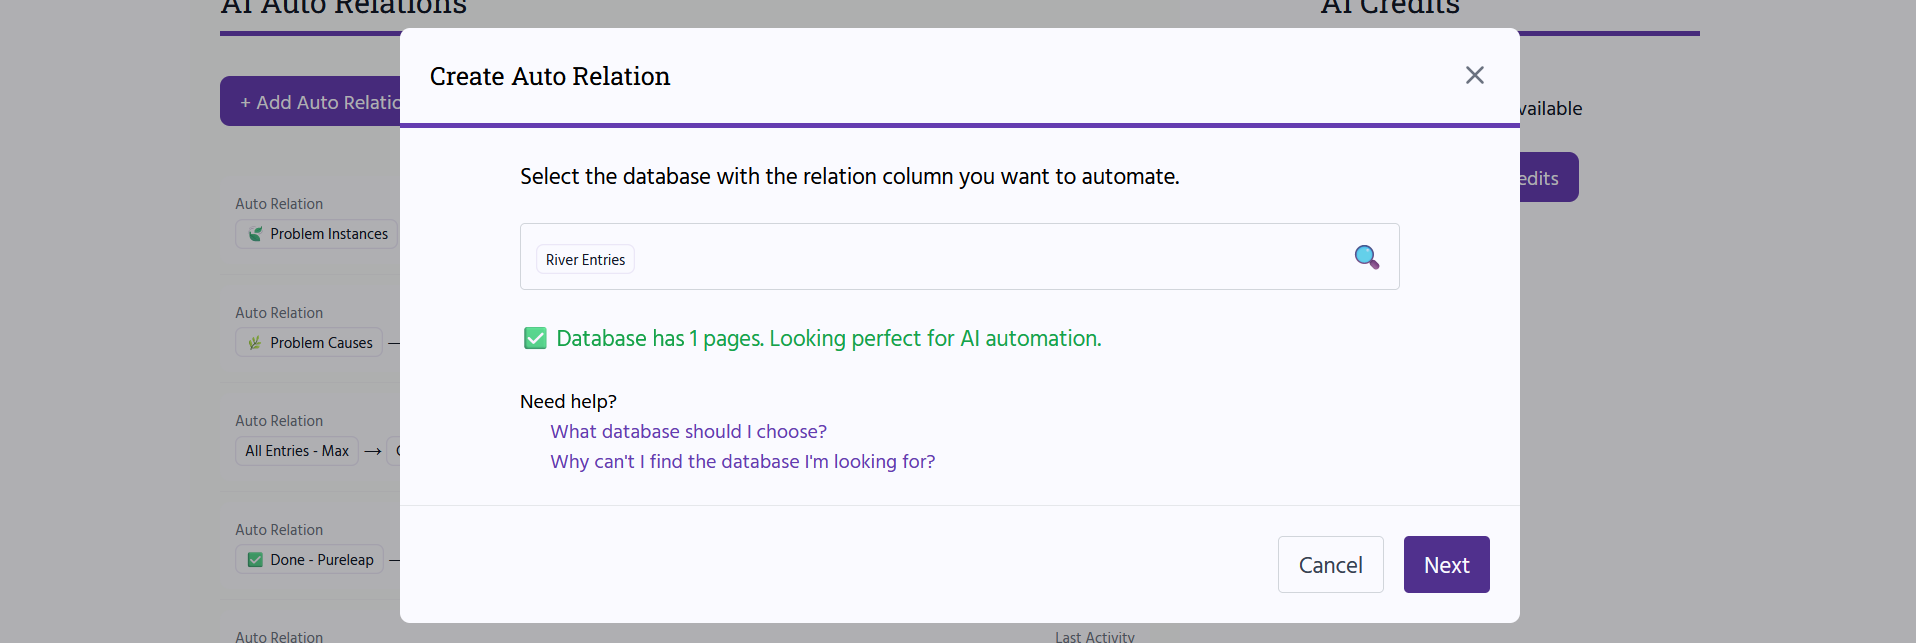Open "What database should I choose?" help
Screen dimensions: 1916x643
click(688, 432)
